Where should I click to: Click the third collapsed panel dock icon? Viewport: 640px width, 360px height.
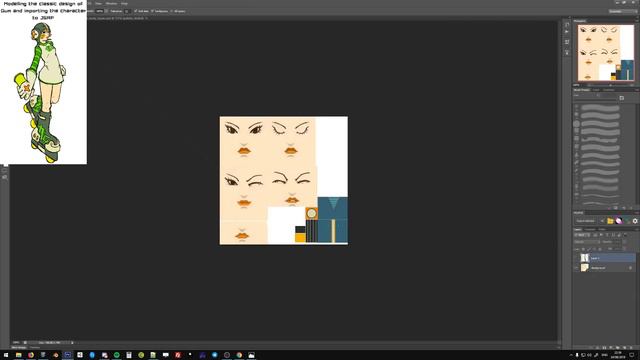click(567, 42)
